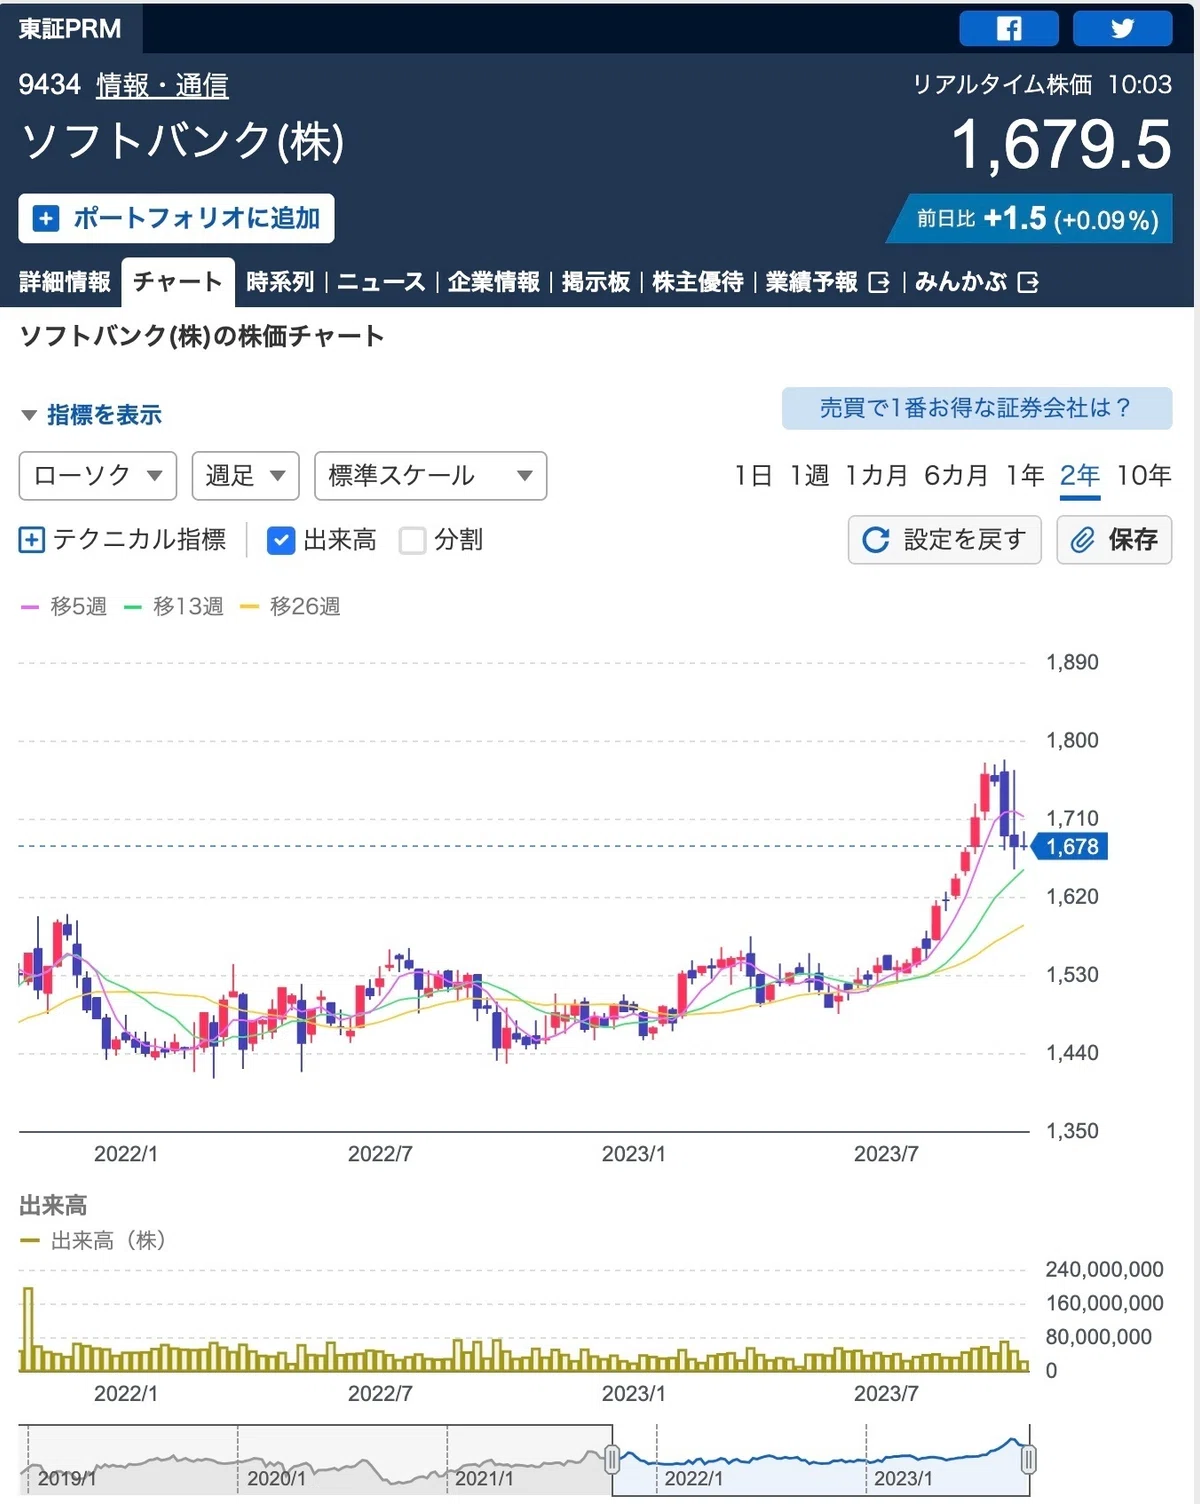Click the 保存 button

[x=1114, y=540]
